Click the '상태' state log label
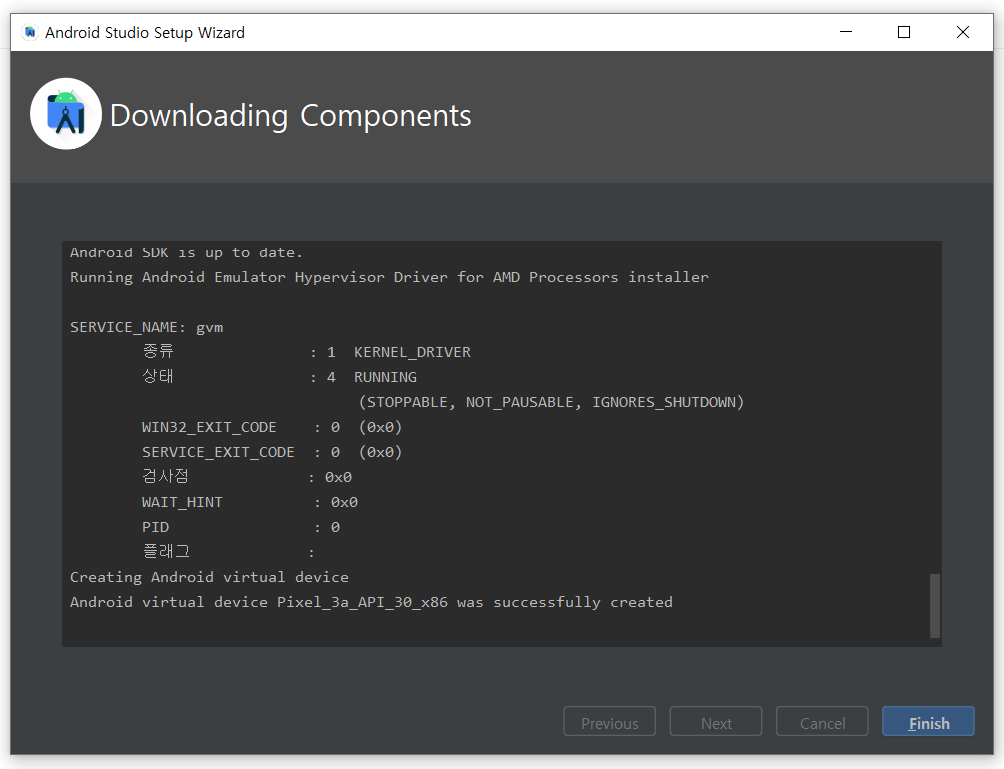1004x769 pixels. [158, 376]
